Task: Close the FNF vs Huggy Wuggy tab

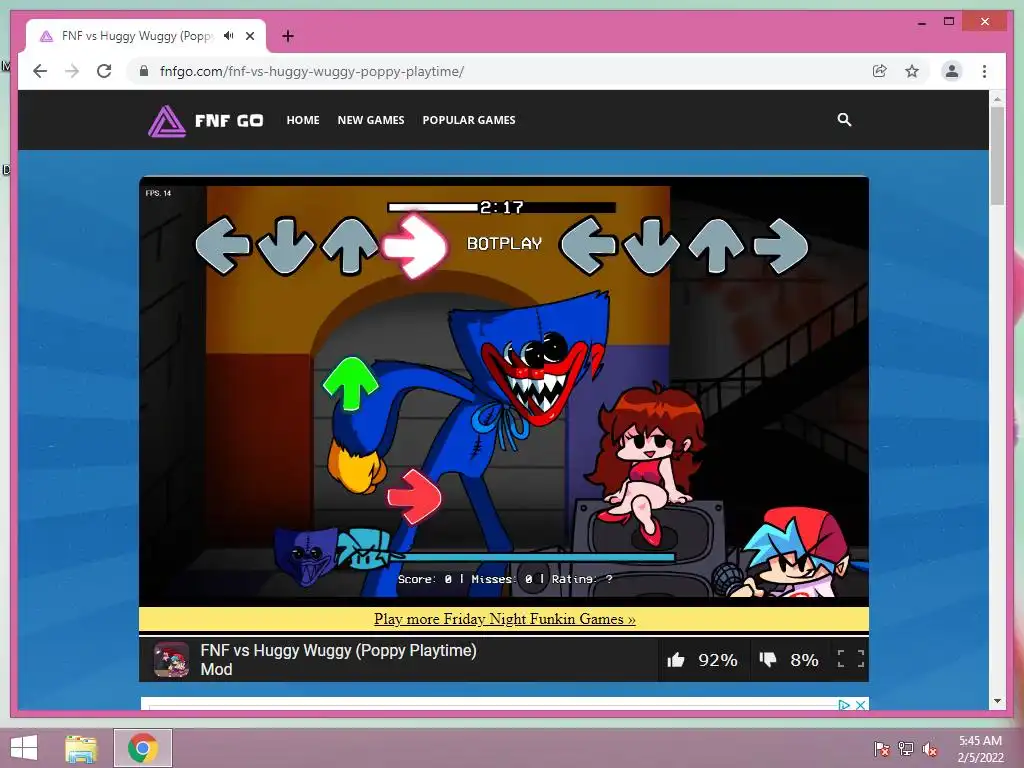Action: click(x=250, y=36)
